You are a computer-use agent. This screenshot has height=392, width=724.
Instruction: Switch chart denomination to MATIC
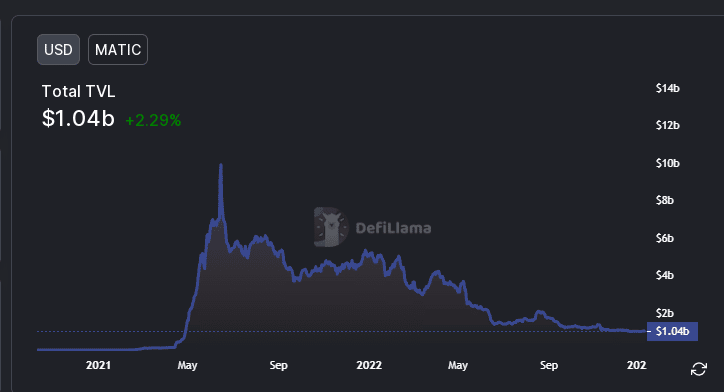pyautogui.click(x=118, y=49)
